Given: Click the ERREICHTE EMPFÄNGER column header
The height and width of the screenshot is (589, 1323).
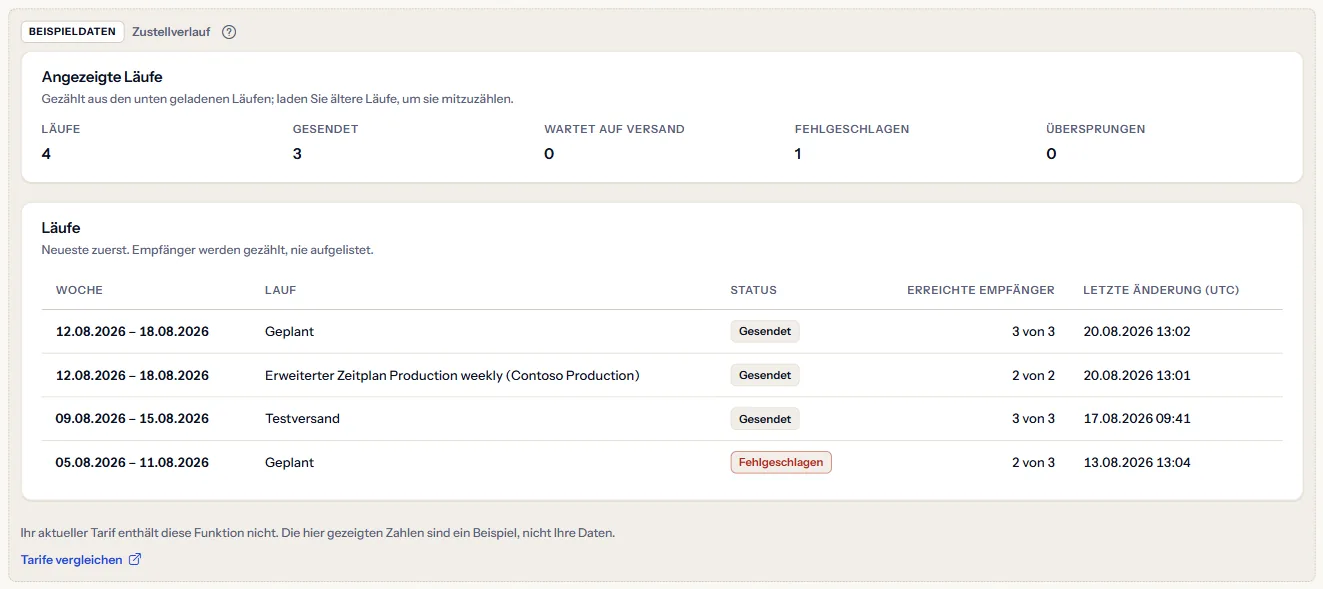Looking at the screenshot, I should tap(980, 290).
